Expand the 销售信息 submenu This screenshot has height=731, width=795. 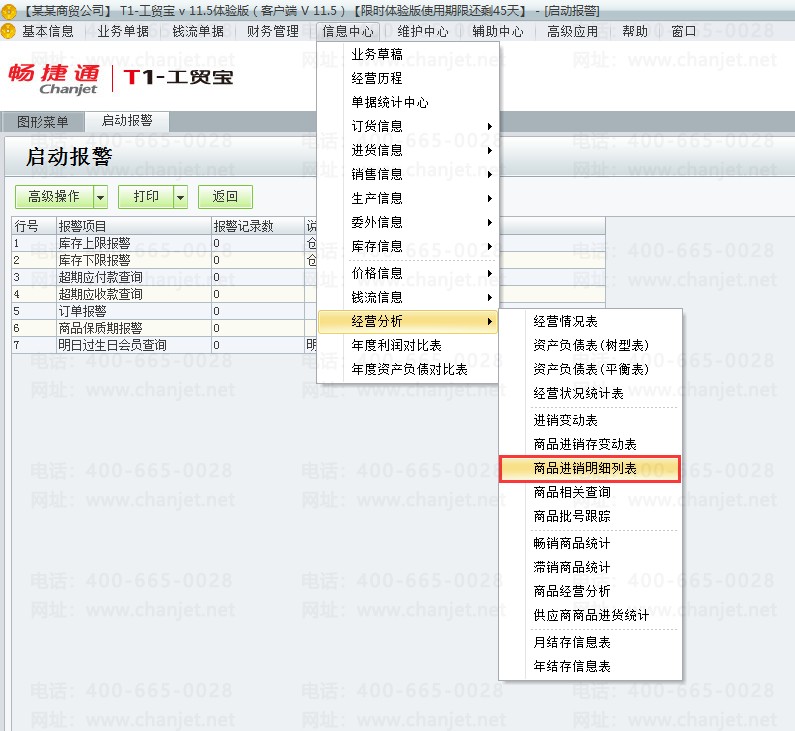pos(407,174)
